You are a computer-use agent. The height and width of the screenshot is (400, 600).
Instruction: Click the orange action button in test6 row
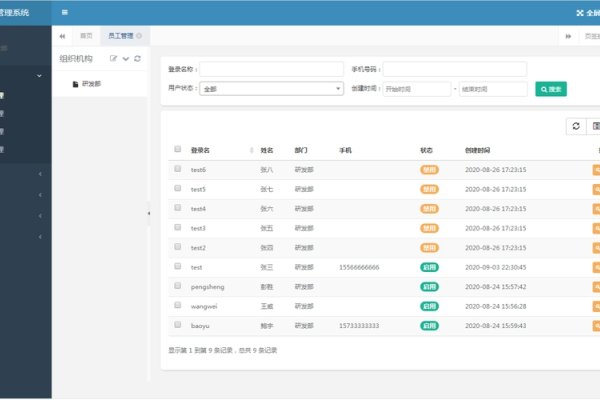tap(596, 170)
